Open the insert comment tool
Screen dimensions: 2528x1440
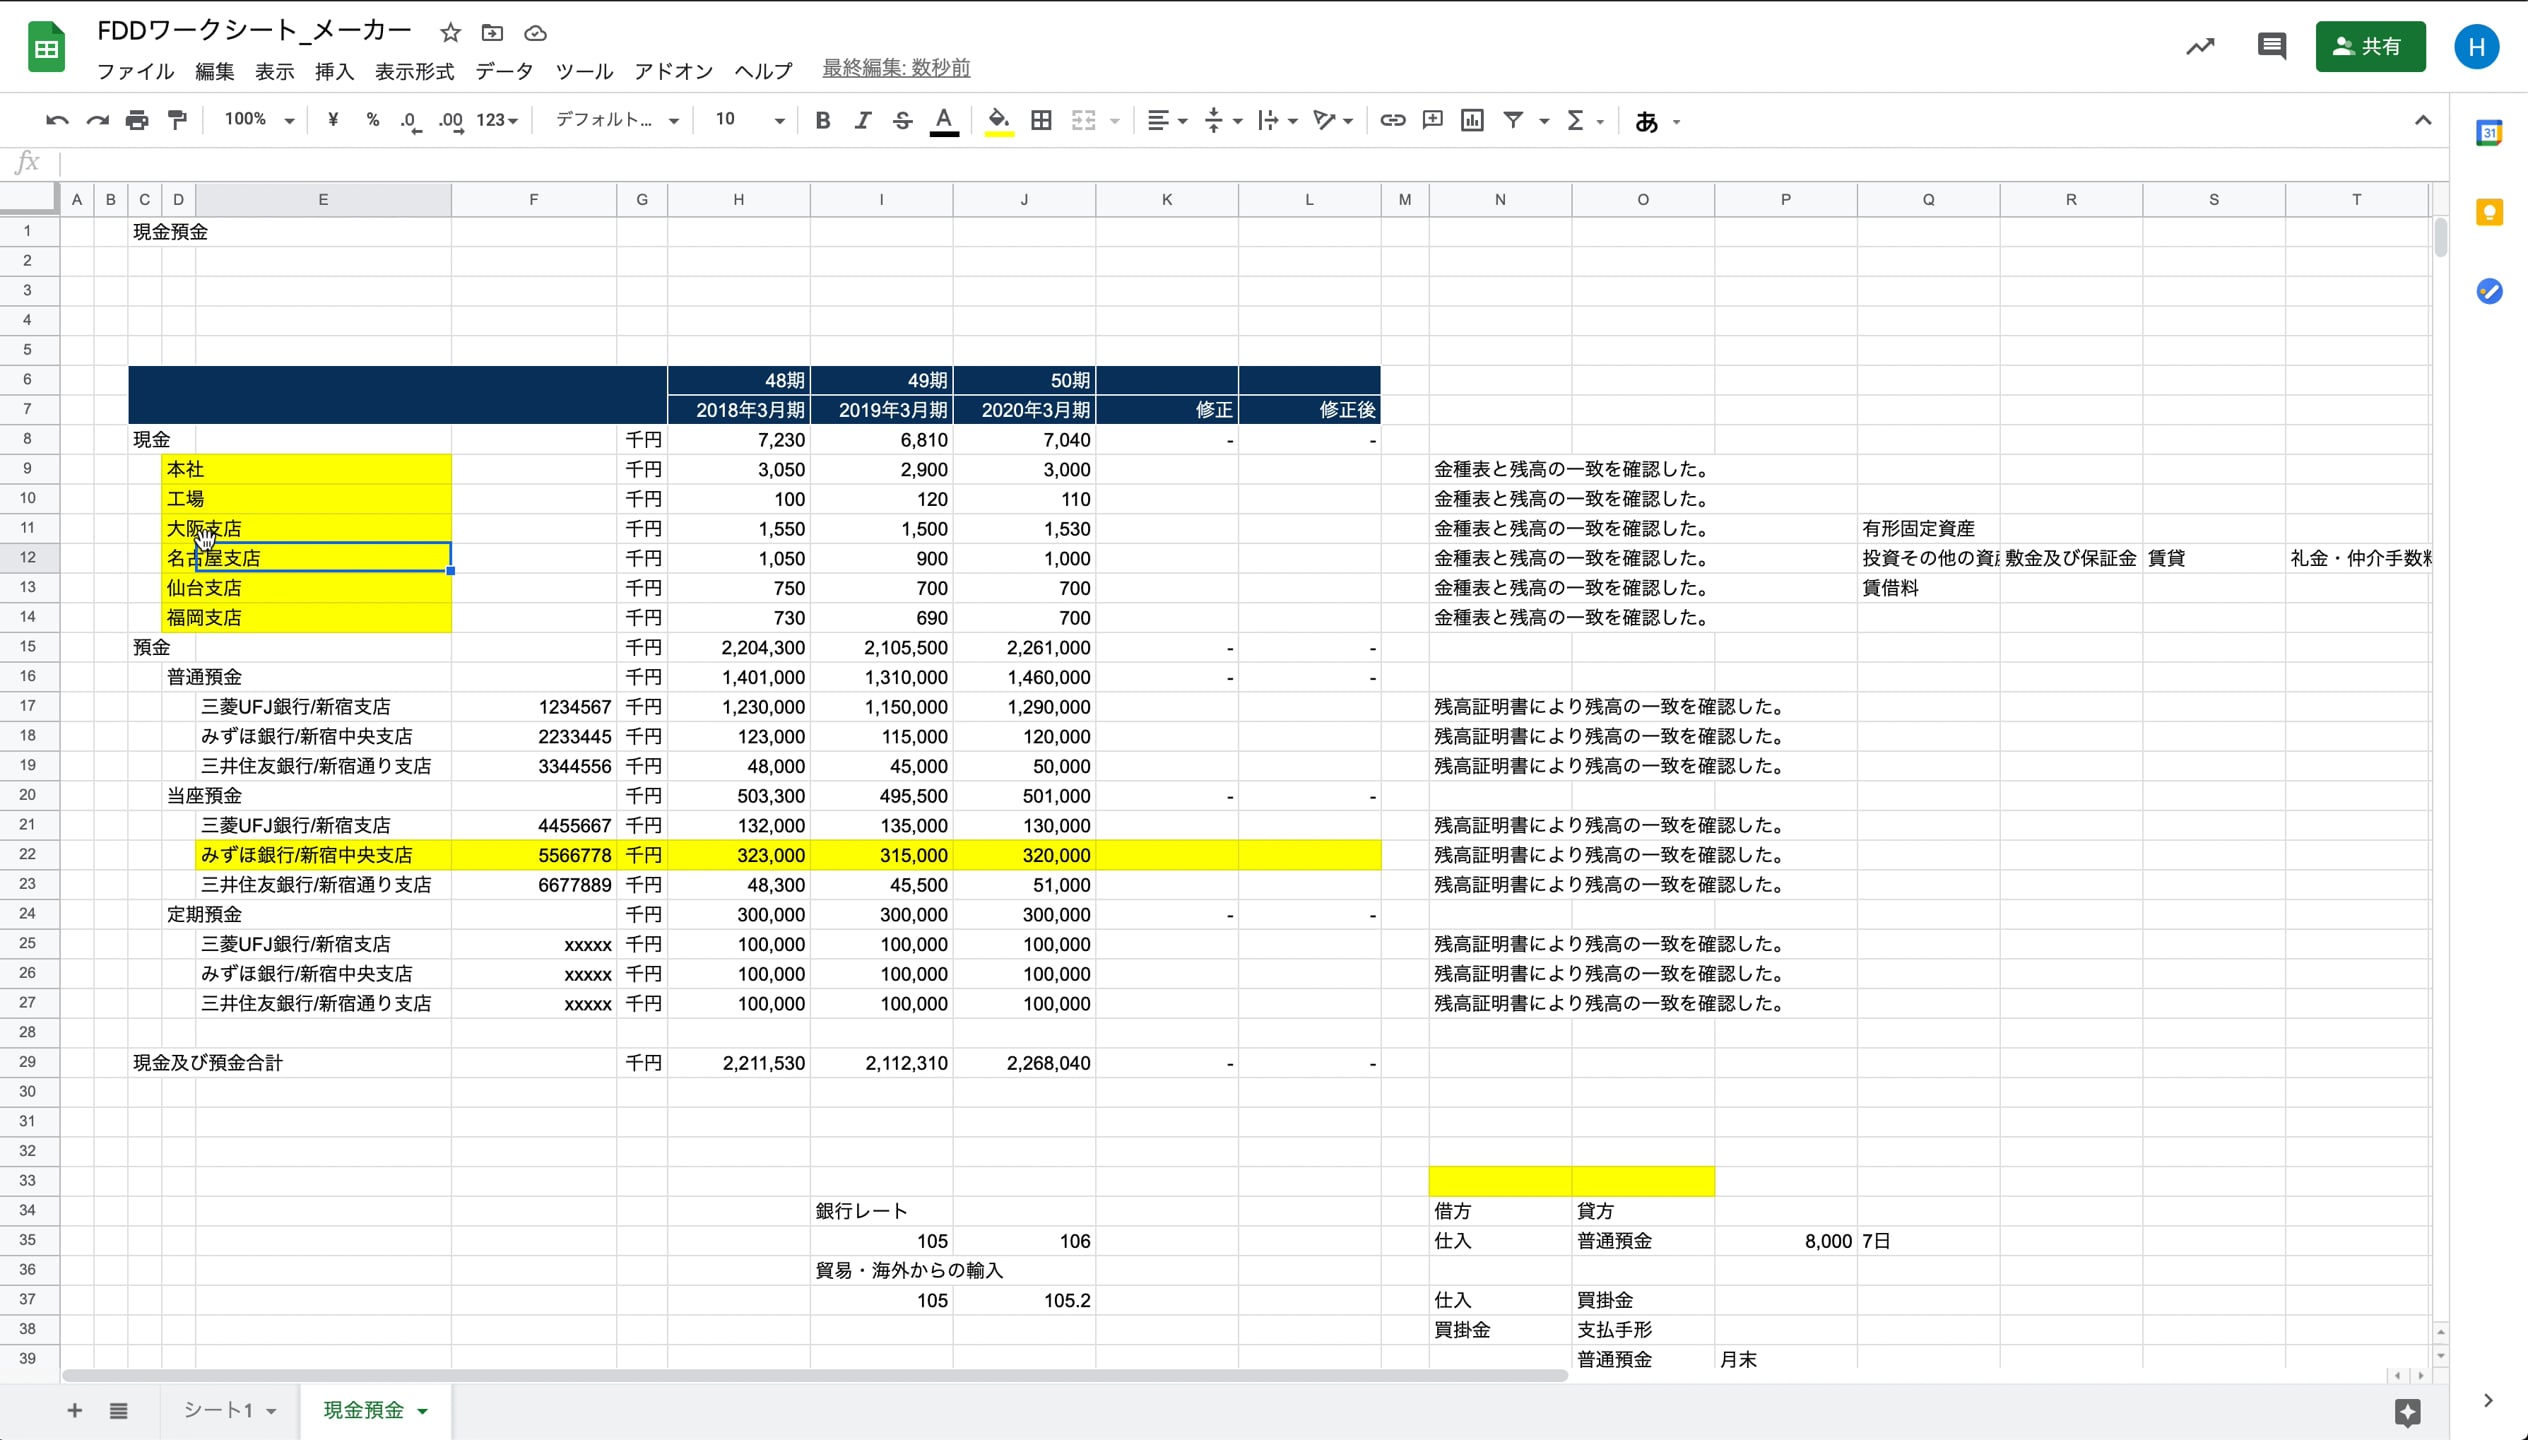pos(1431,119)
